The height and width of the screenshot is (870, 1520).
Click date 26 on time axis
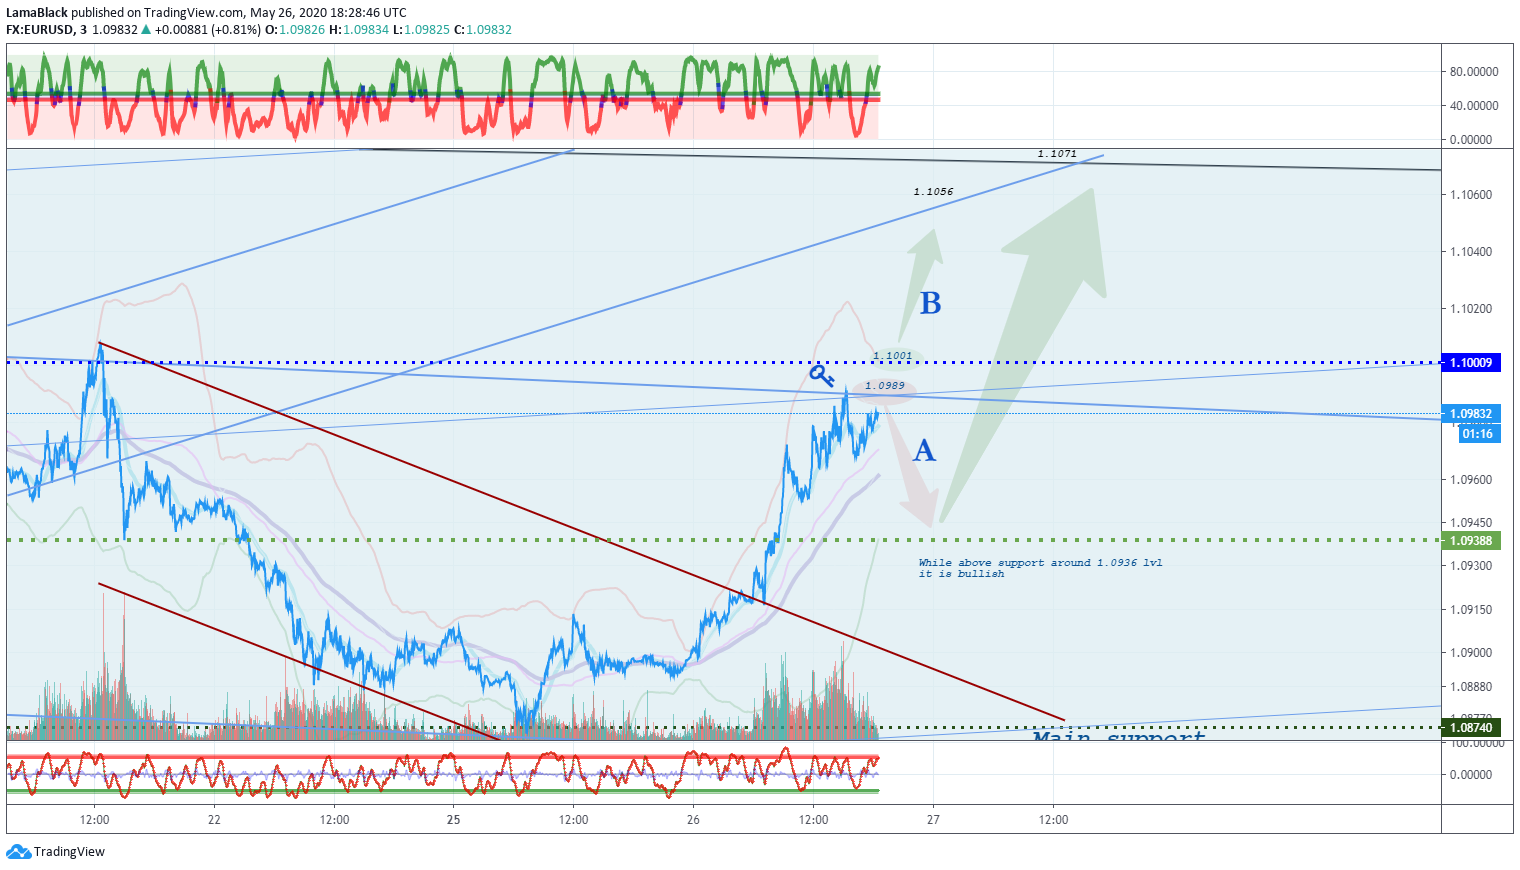[x=693, y=820]
